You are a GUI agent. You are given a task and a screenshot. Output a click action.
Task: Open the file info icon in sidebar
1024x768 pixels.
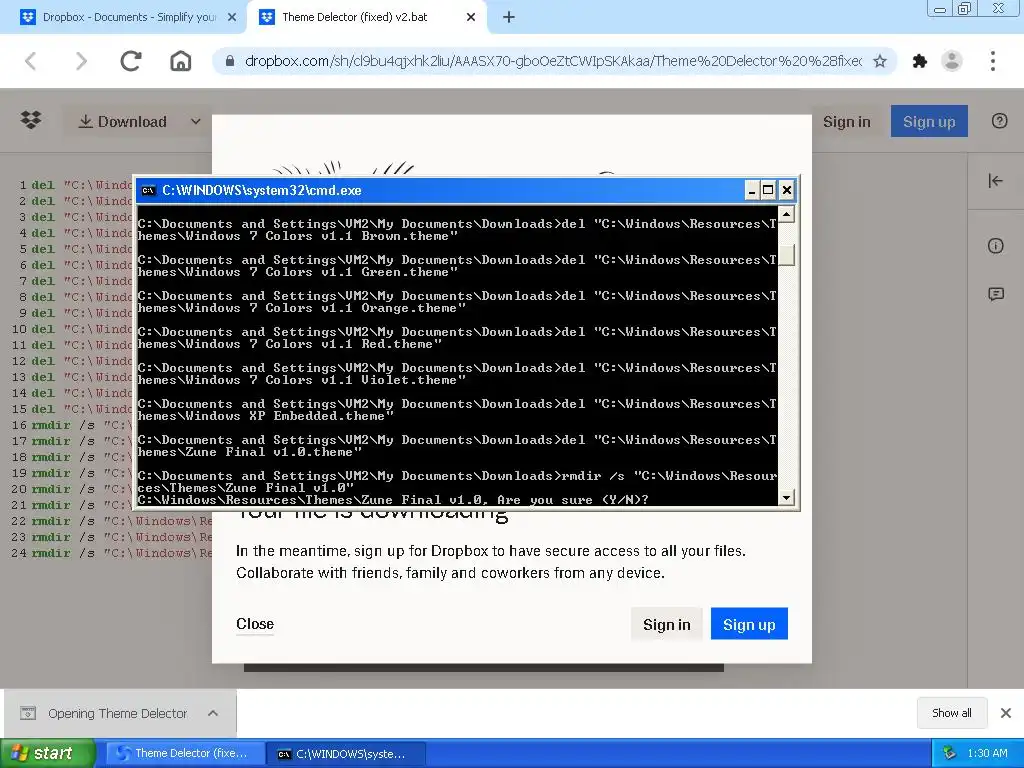point(995,246)
